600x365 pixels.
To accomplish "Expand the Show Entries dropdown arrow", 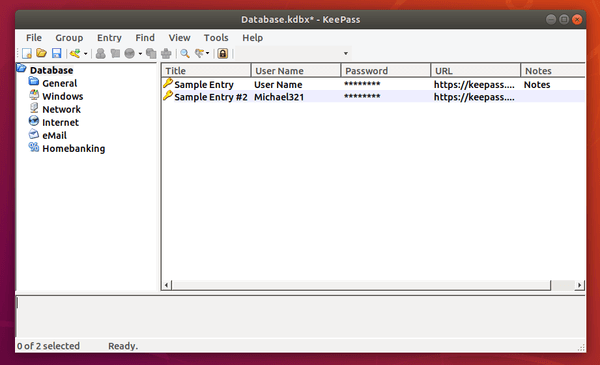I will (207, 53).
